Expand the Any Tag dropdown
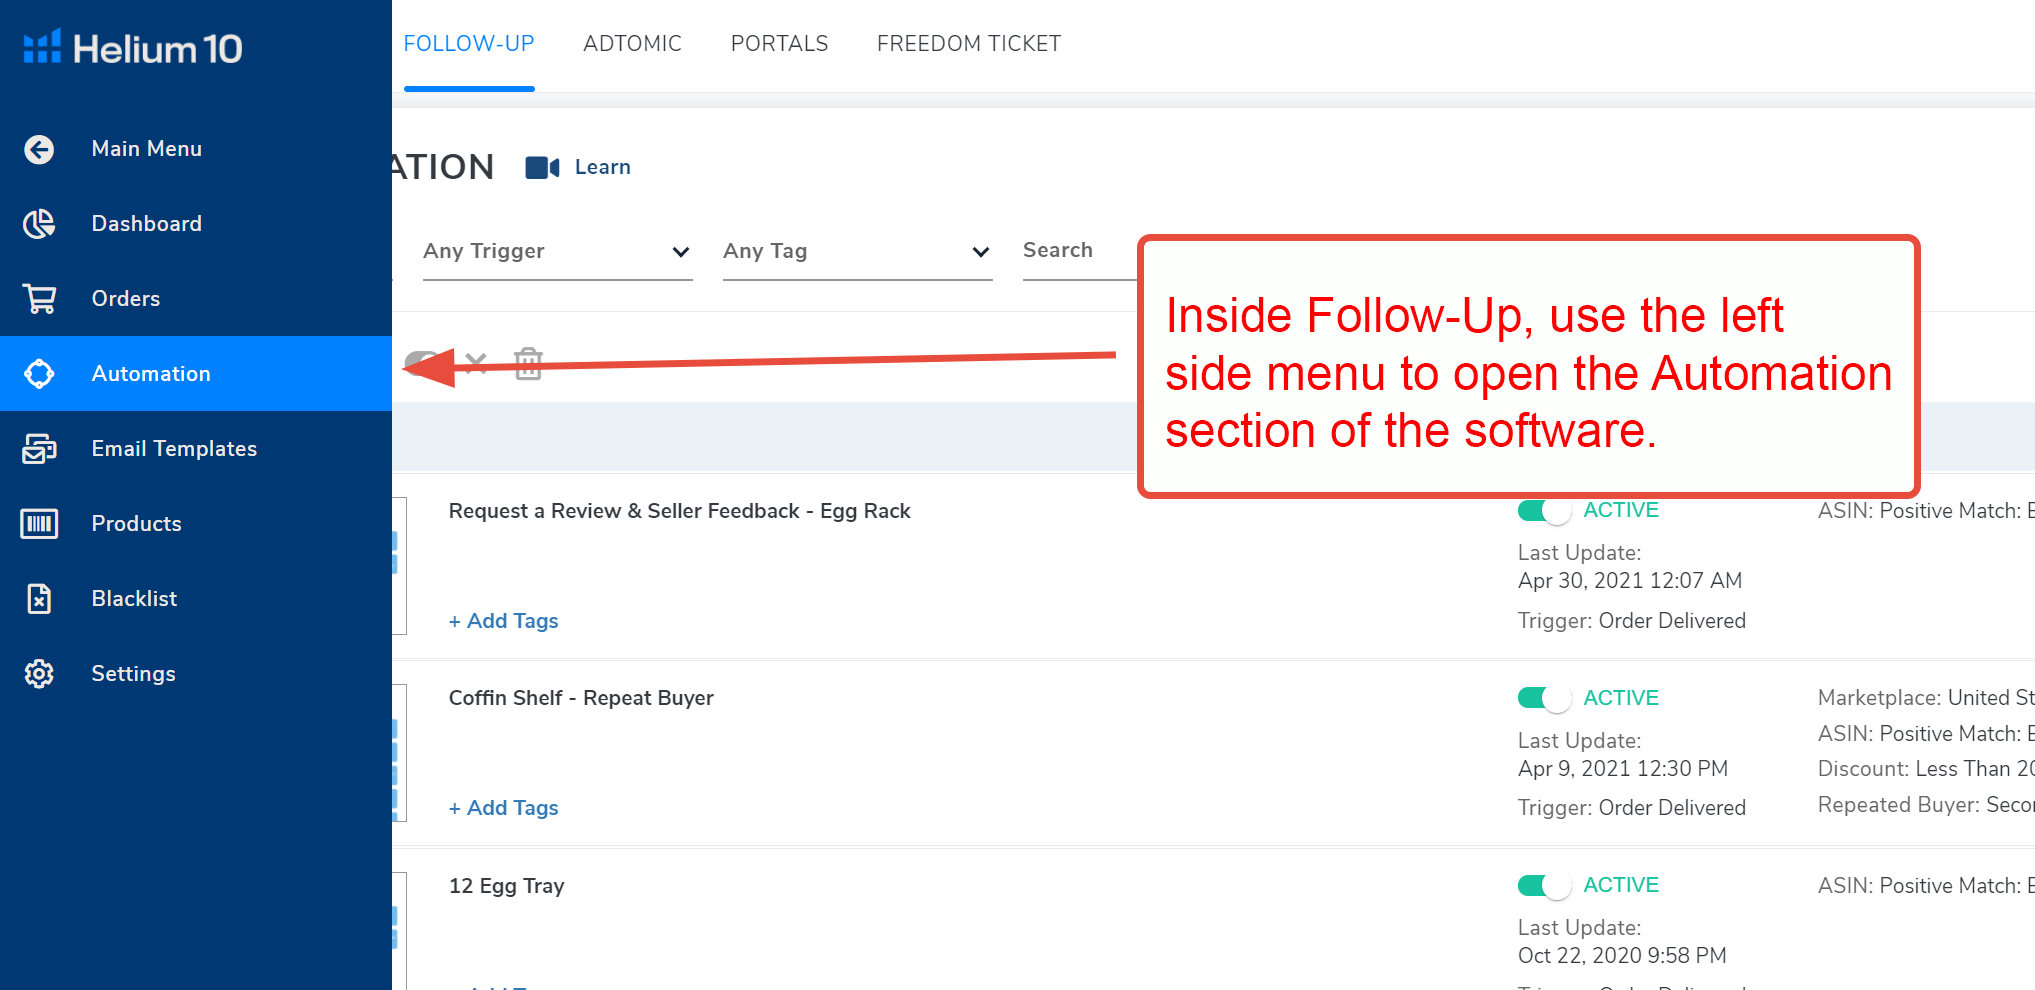2035x990 pixels. [x=857, y=252]
